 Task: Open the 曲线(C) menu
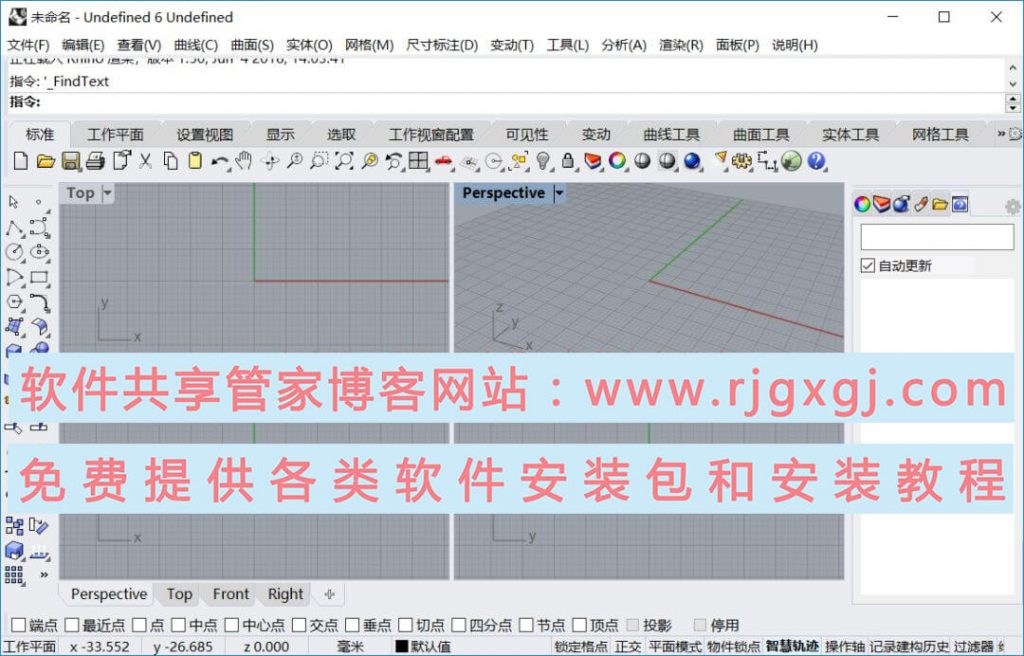[195, 45]
